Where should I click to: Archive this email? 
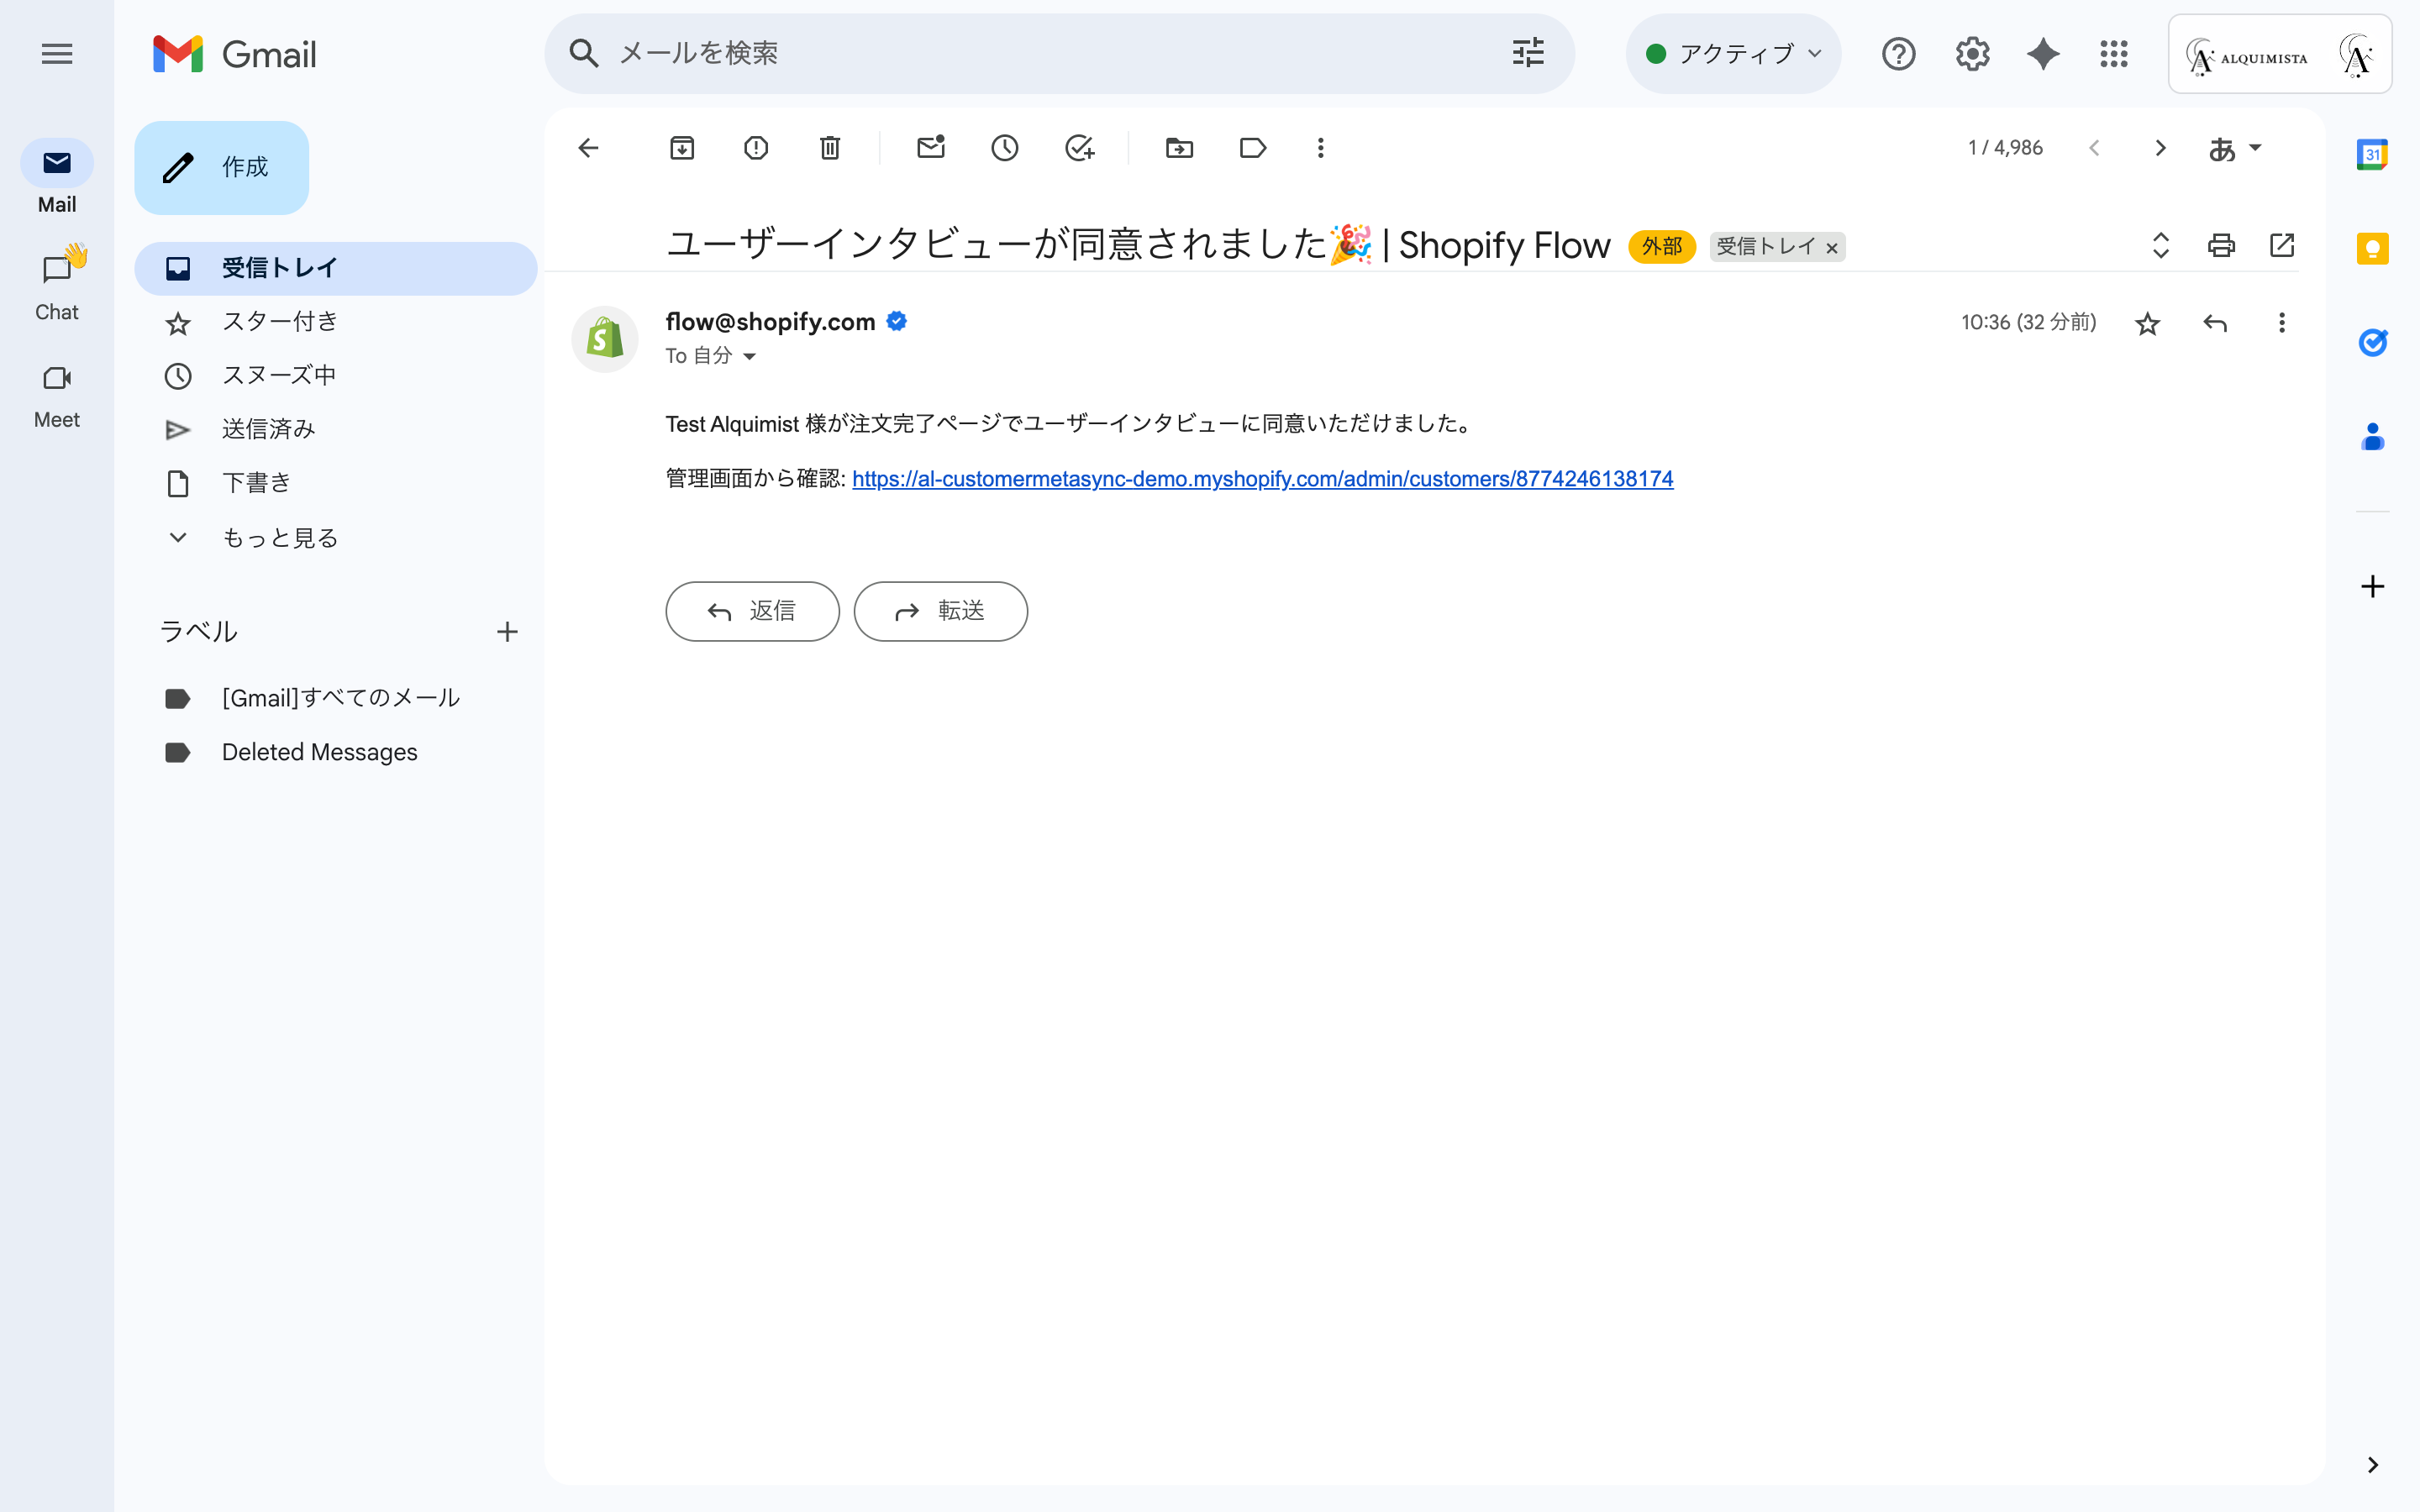click(x=682, y=148)
